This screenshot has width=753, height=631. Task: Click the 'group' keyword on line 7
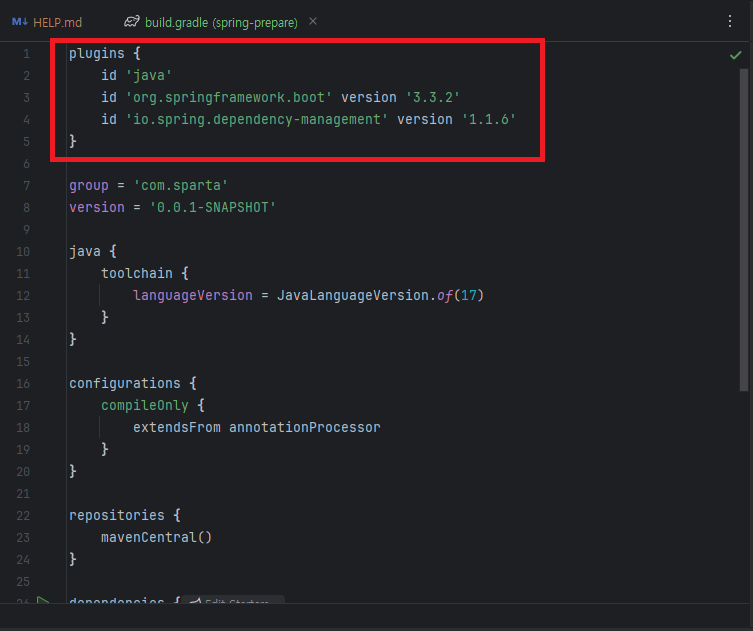coord(89,185)
